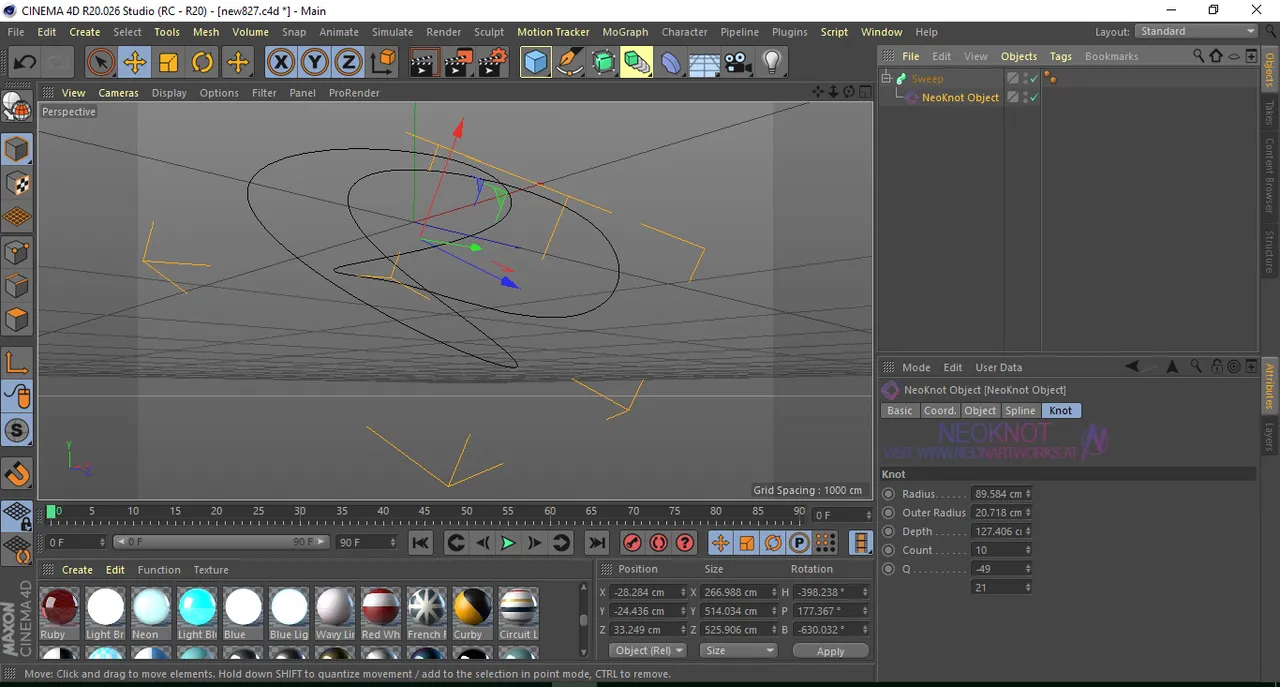The height and width of the screenshot is (687, 1280).
Task: Select the Scale tool
Action: (168, 63)
